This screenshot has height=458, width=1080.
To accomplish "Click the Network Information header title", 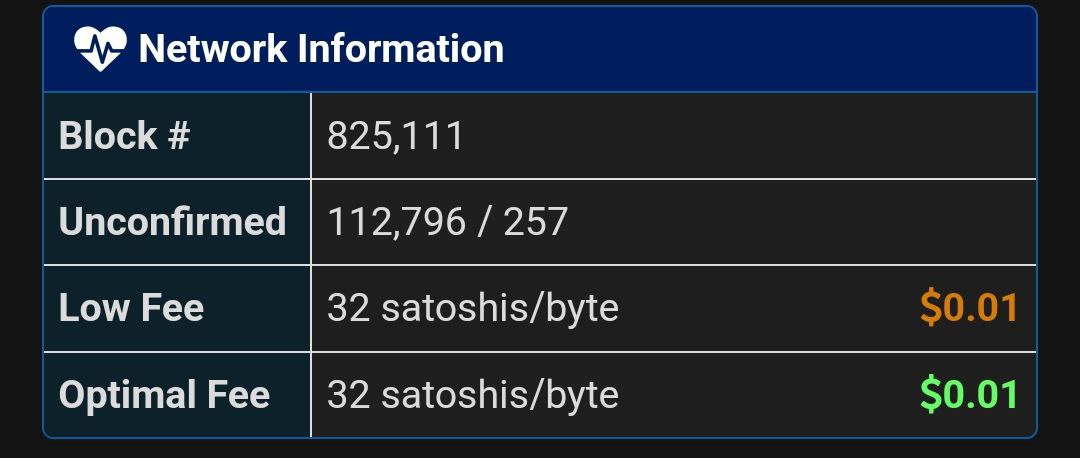I will tap(321, 49).
